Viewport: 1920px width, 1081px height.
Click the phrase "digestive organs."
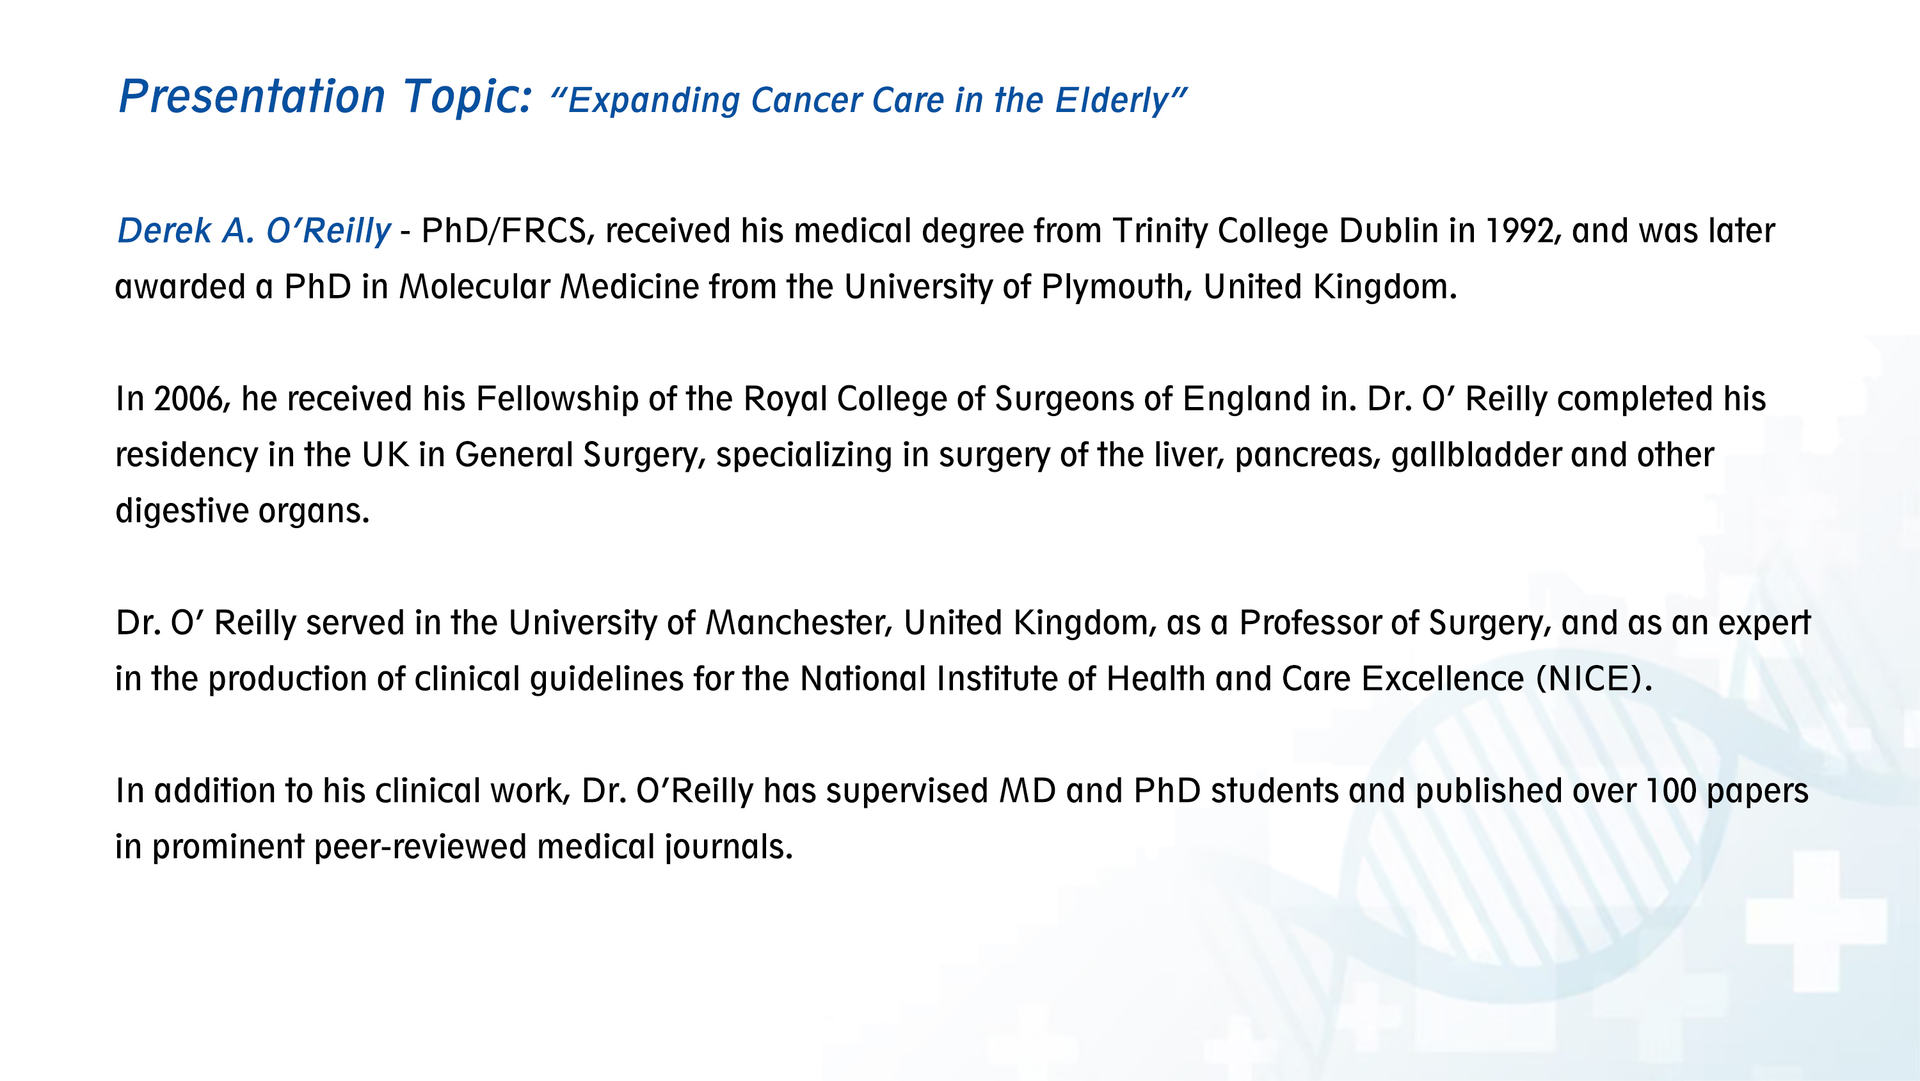[x=242, y=511]
